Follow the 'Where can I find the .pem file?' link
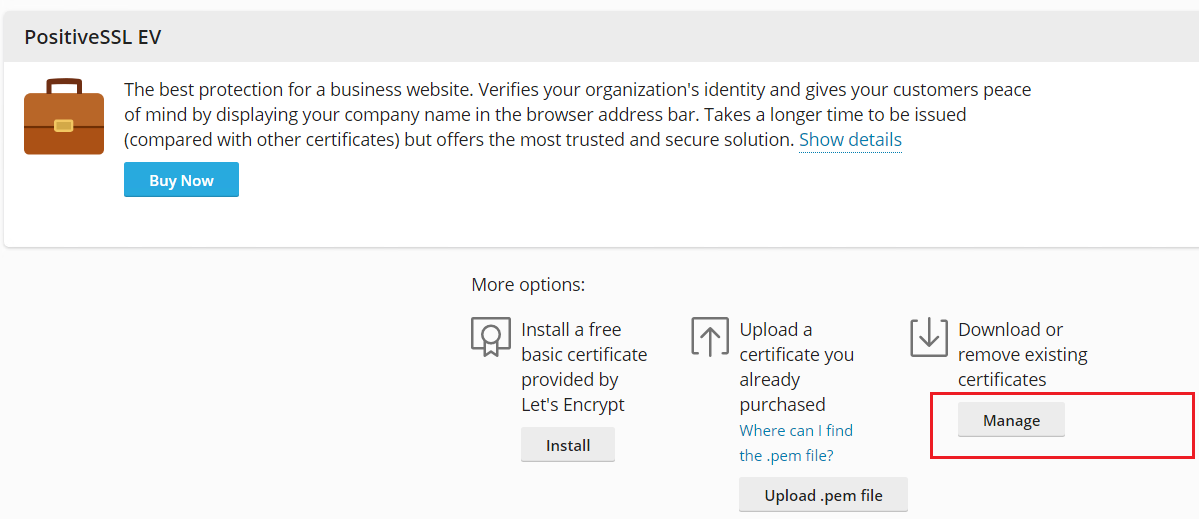 [x=795, y=443]
